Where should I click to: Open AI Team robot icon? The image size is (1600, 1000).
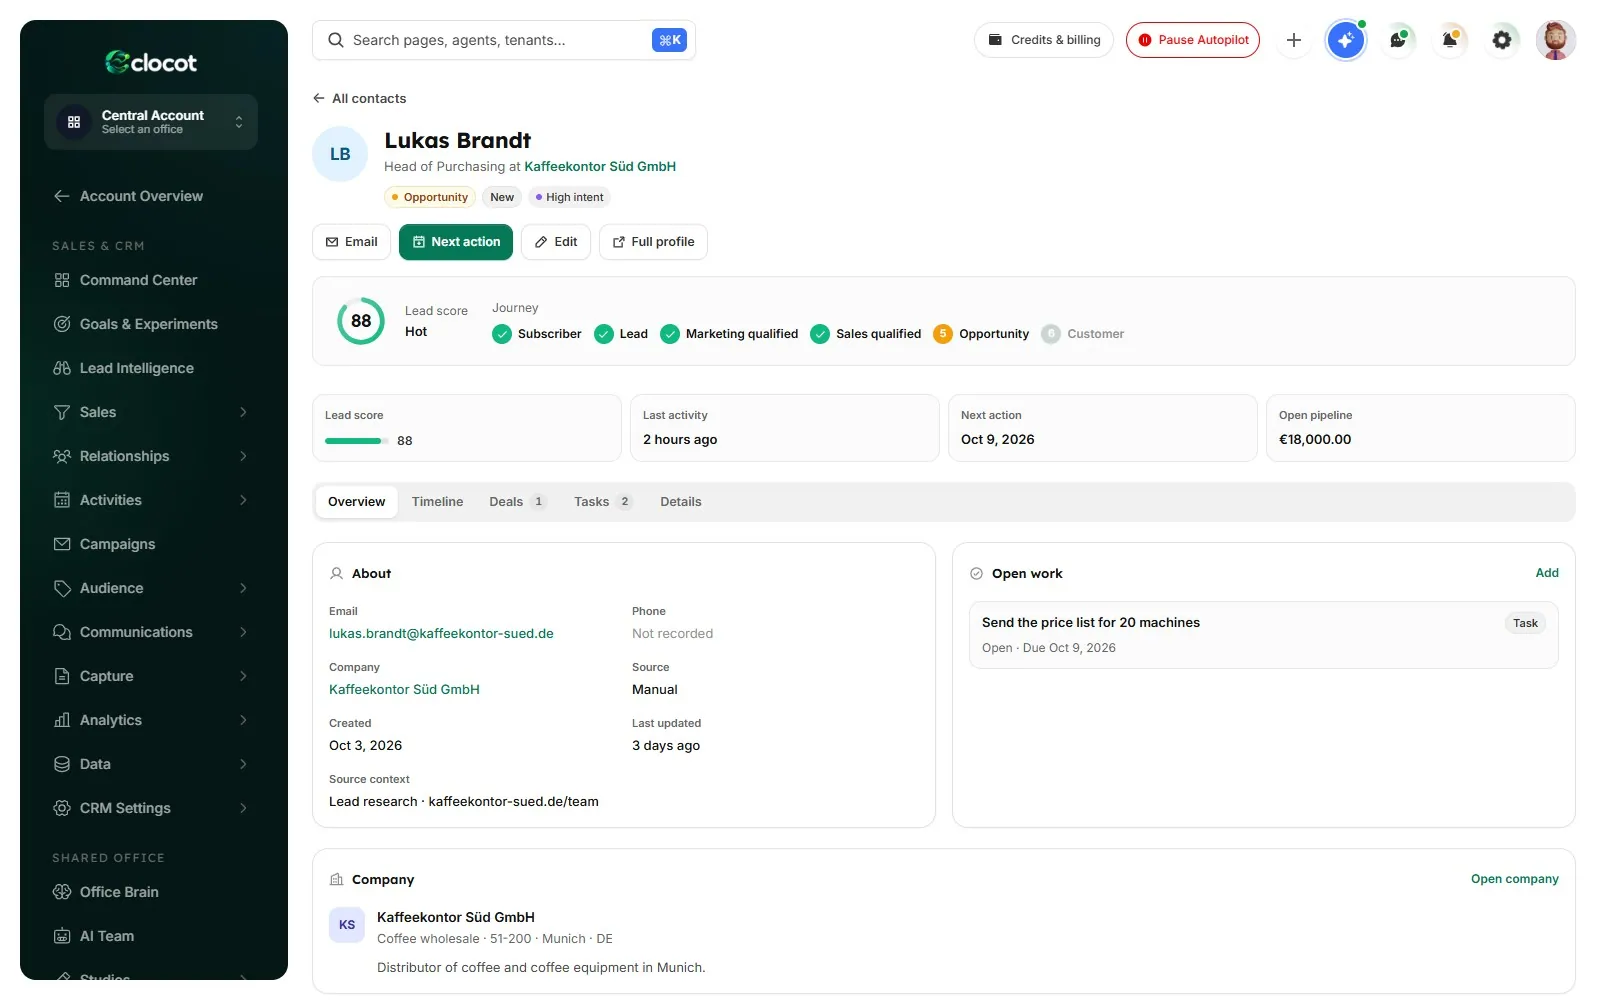click(x=62, y=936)
